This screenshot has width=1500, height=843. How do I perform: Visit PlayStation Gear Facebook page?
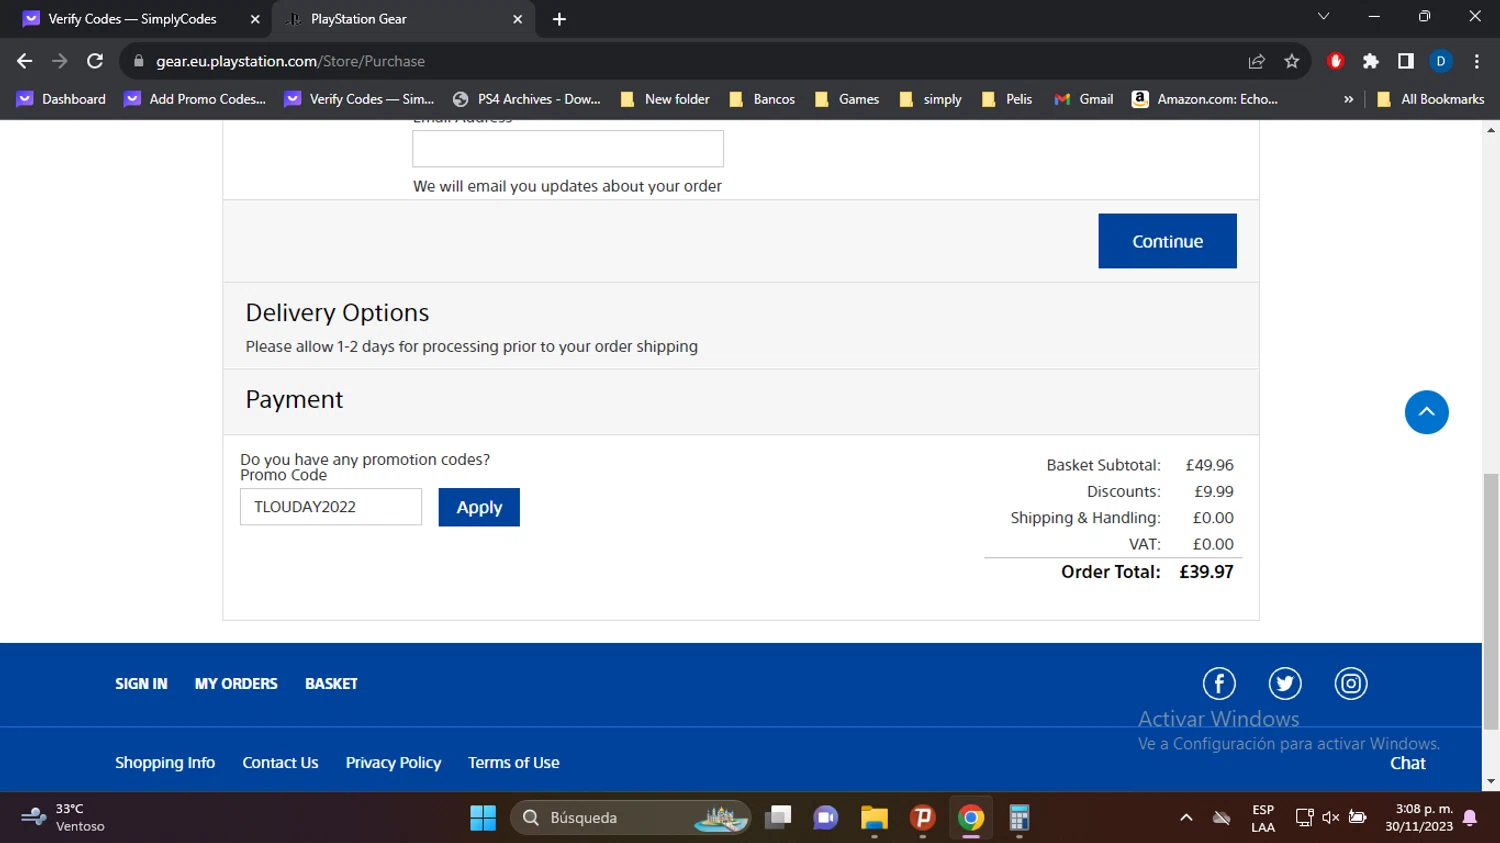1219,684
